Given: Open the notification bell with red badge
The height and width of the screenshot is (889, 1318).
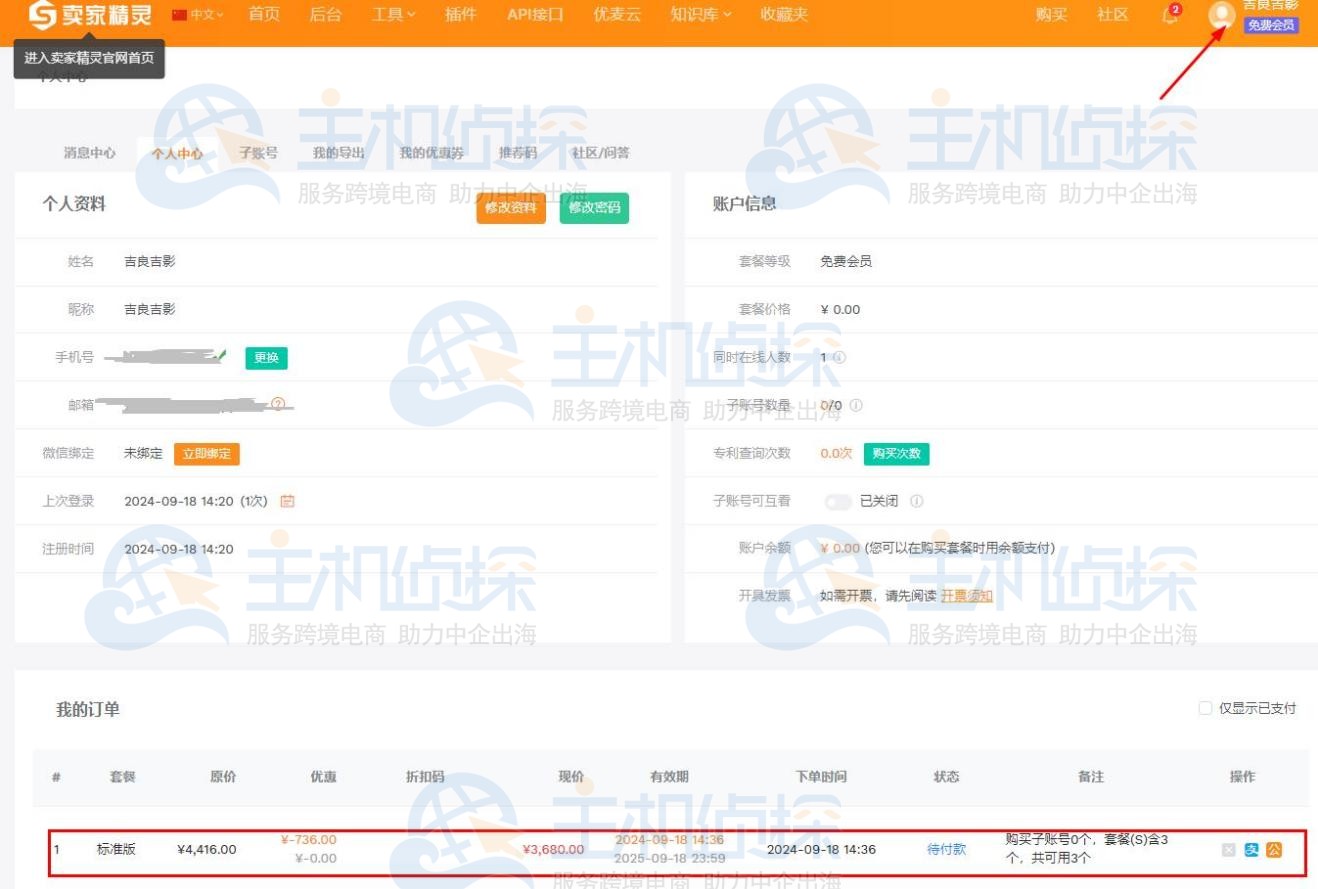Looking at the screenshot, I should click(1167, 14).
